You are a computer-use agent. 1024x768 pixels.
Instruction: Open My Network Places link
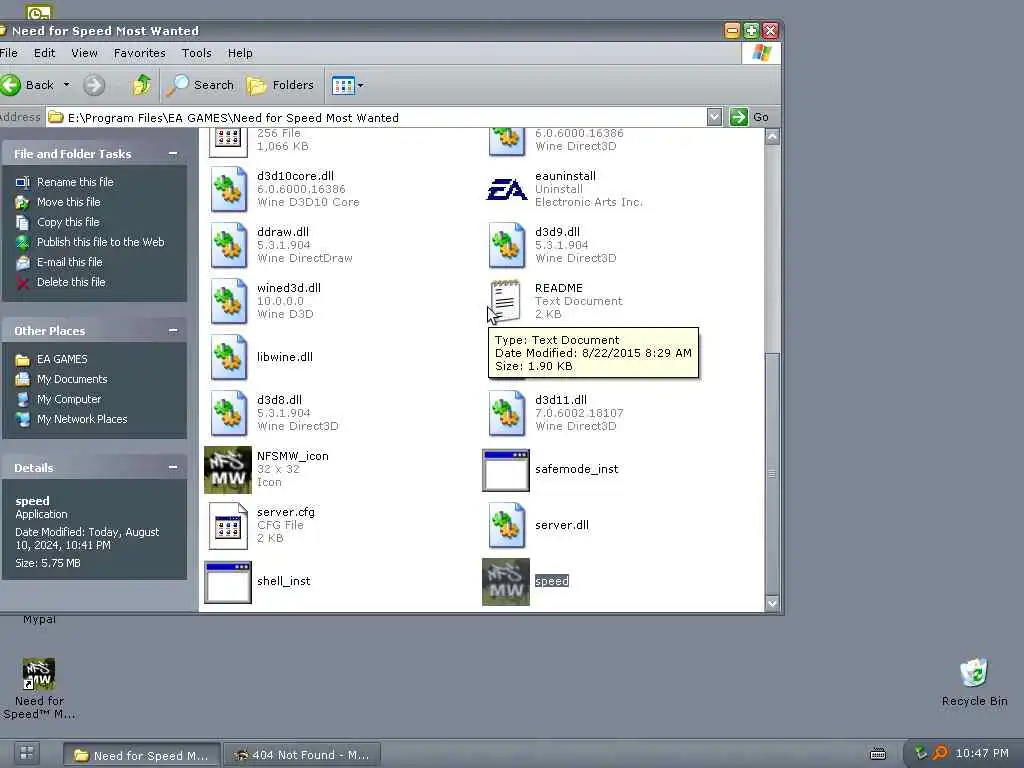click(82, 419)
